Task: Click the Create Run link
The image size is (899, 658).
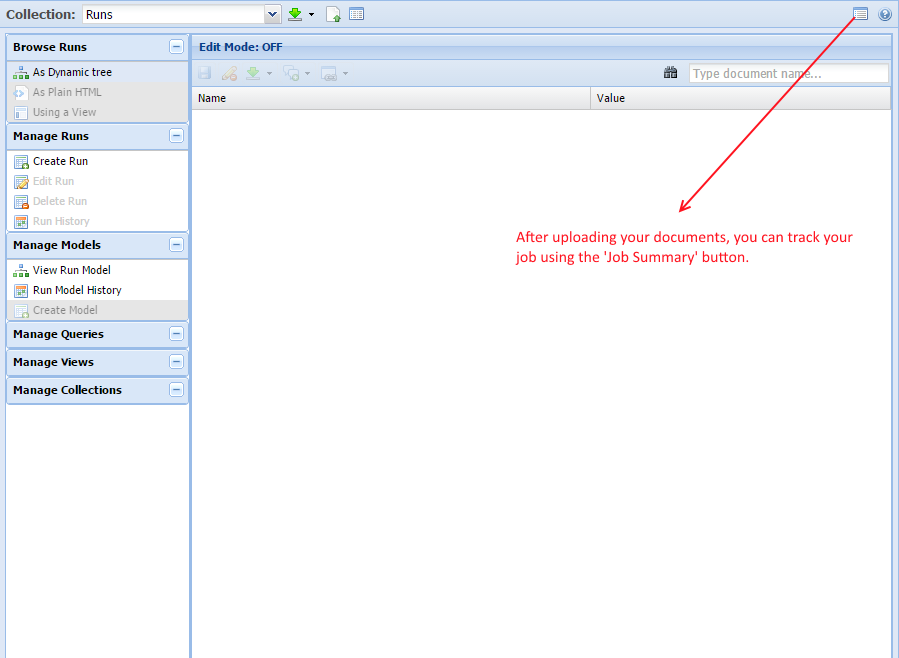Action: point(60,161)
